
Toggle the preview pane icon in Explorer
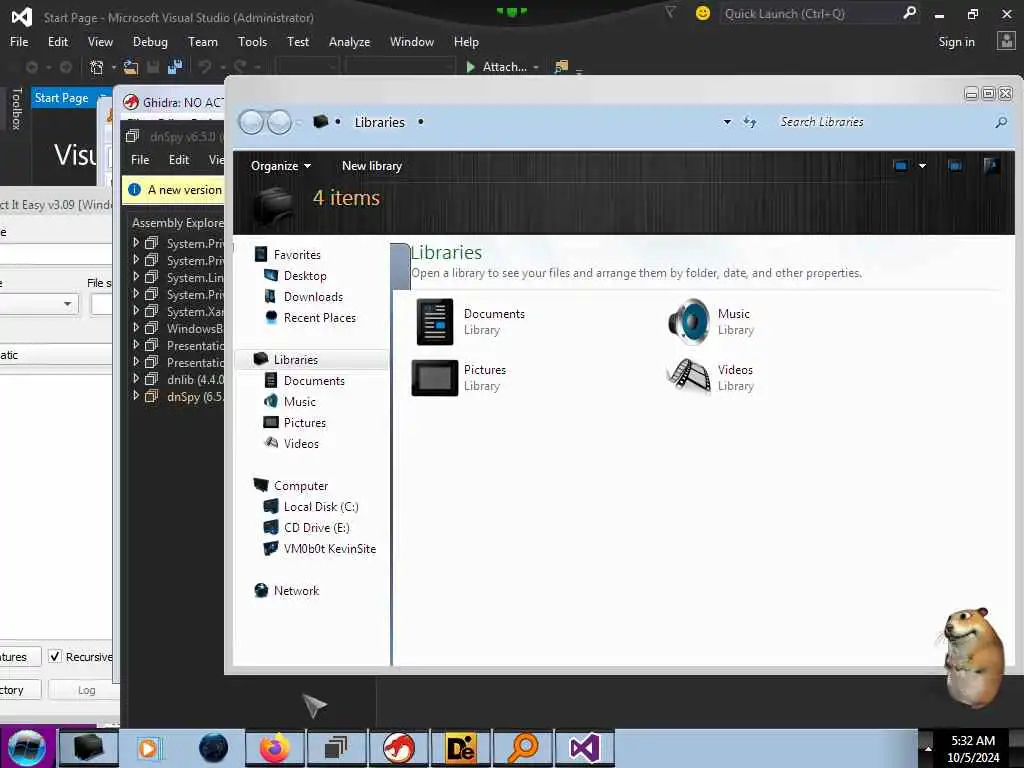coord(955,166)
